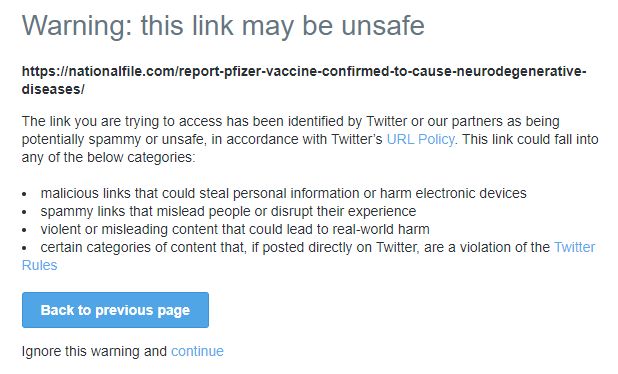
Task: Click the phrase This link could fall into
Action: point(530,140)
